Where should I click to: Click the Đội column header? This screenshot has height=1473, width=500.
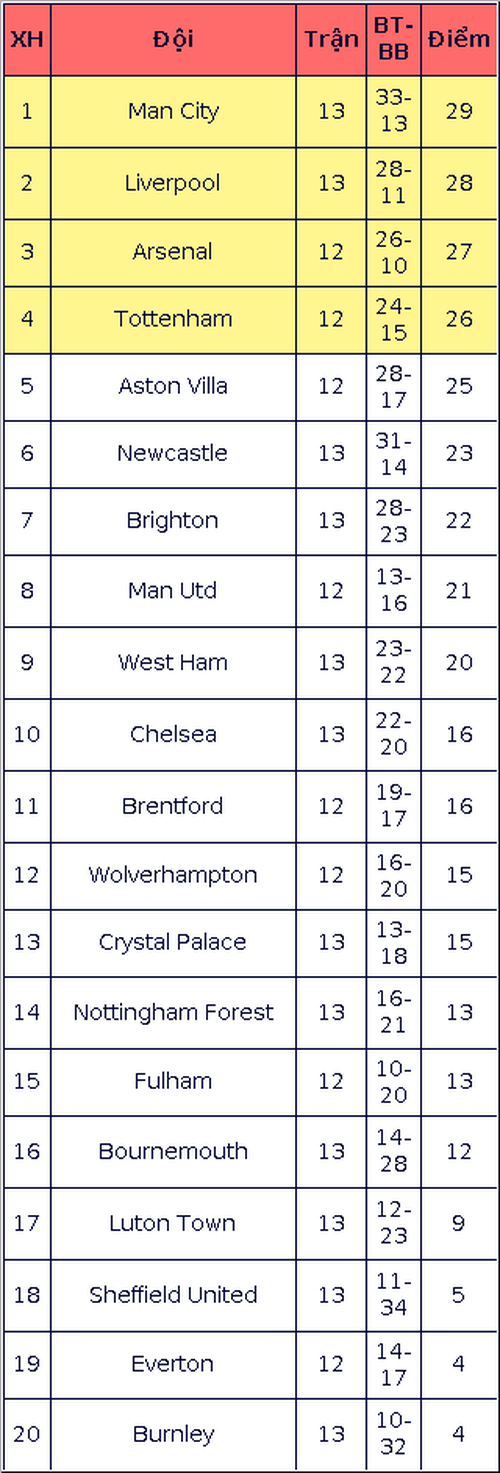point(173,40)
